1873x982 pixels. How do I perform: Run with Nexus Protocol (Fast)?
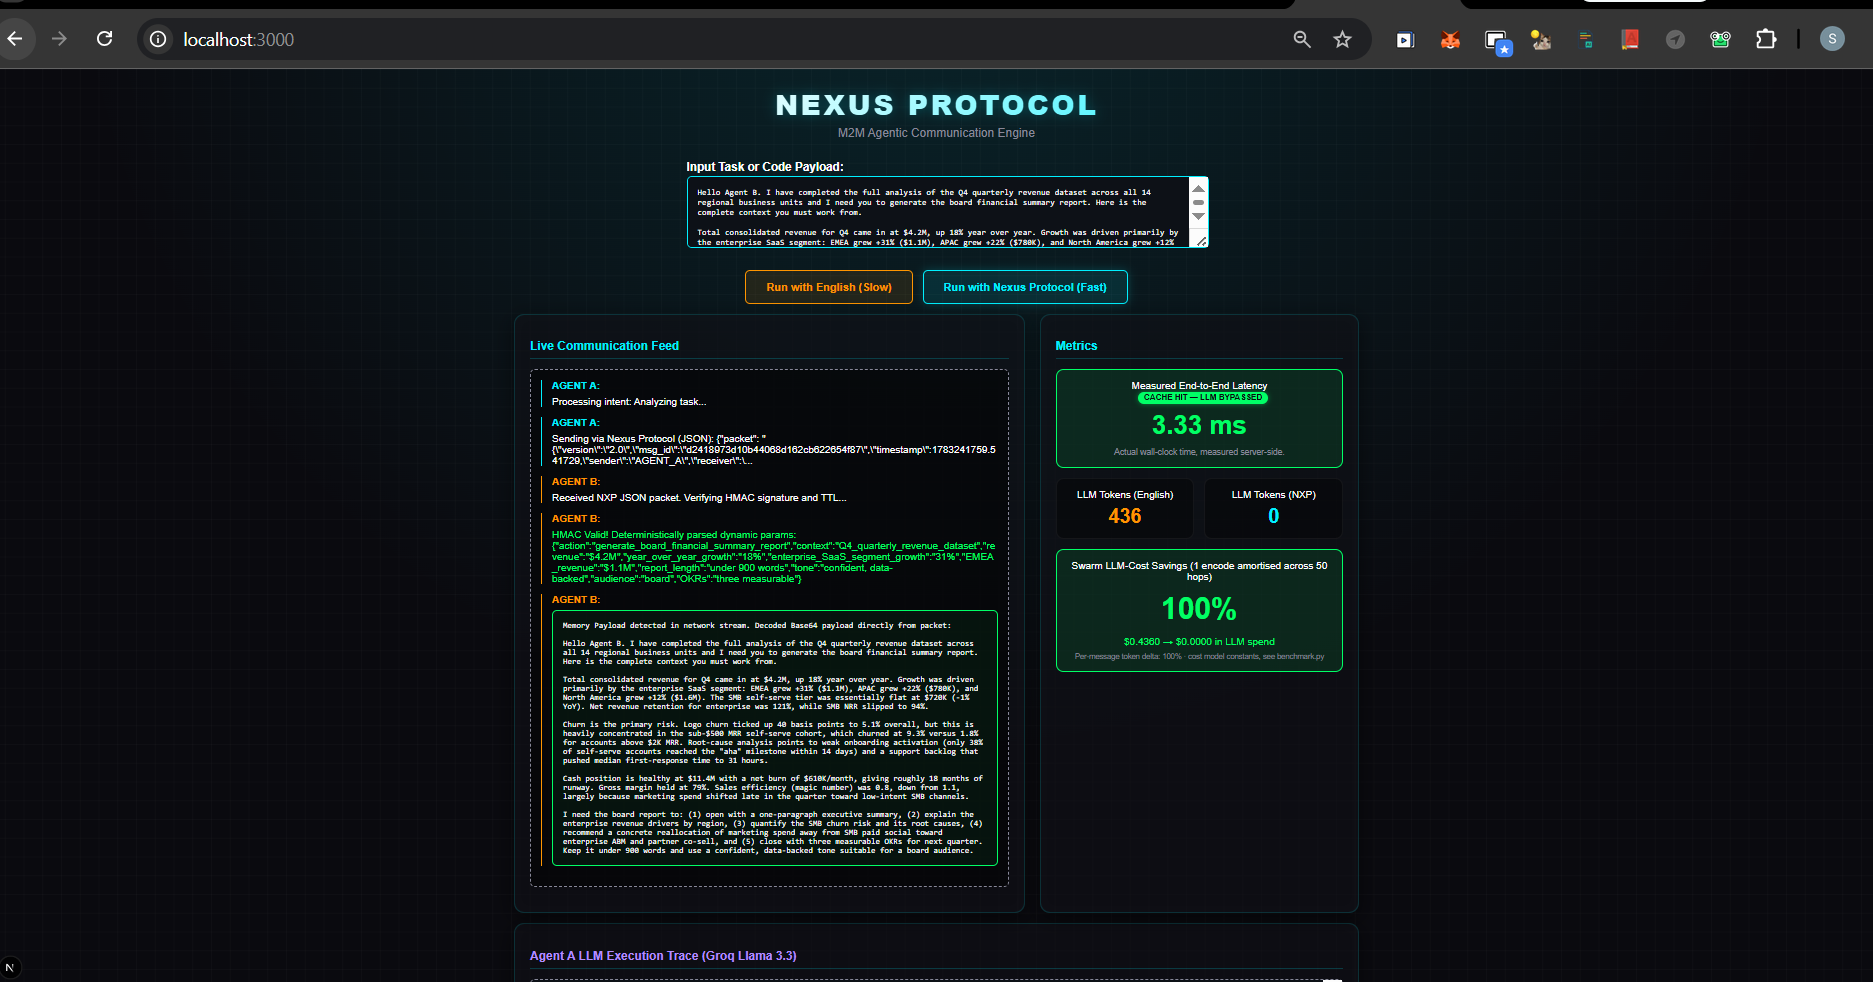pyautogui.click(x=1025, y=287)
